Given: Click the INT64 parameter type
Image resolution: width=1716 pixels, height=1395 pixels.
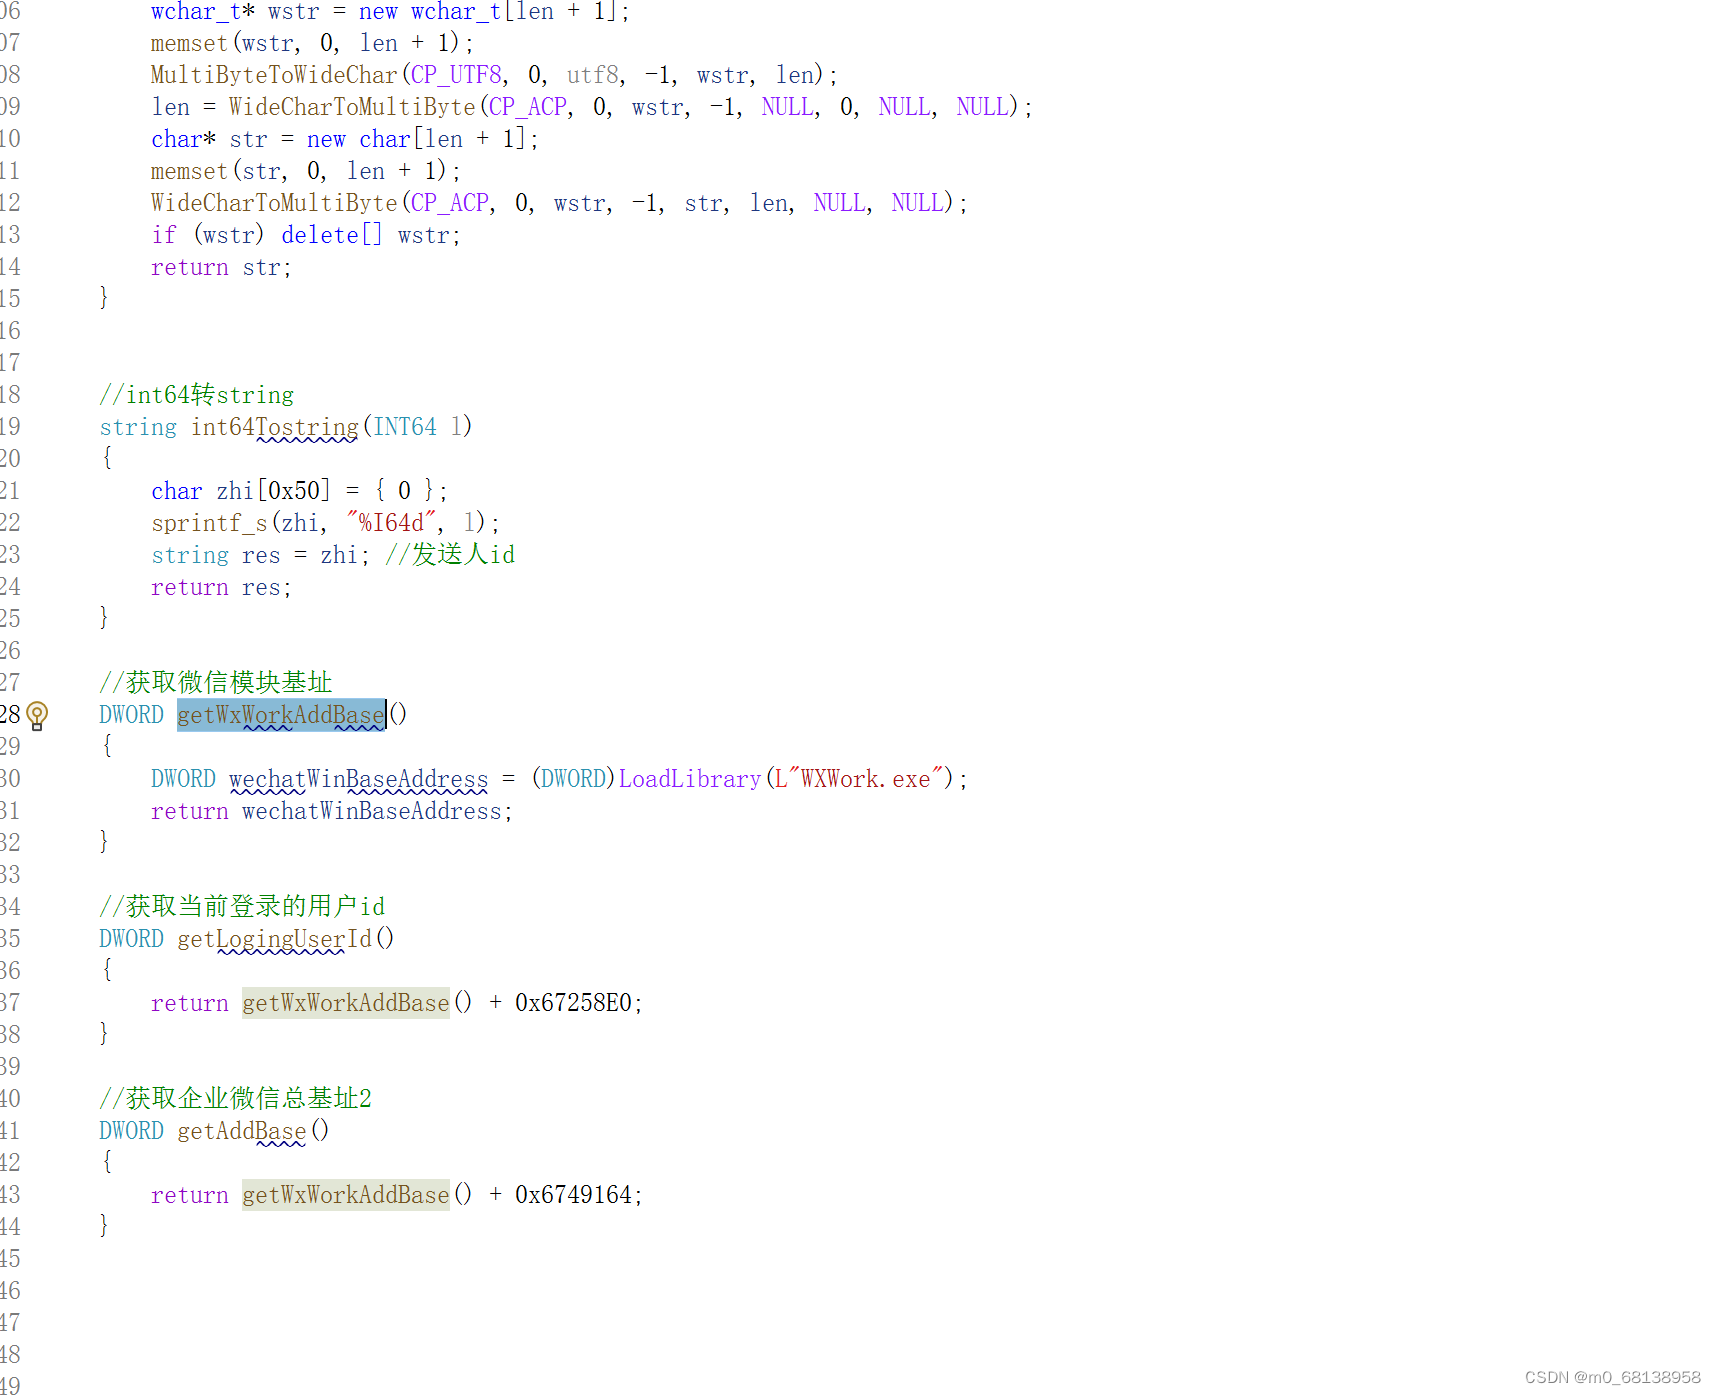Looking at the screenshot, I should coord(405,427).
